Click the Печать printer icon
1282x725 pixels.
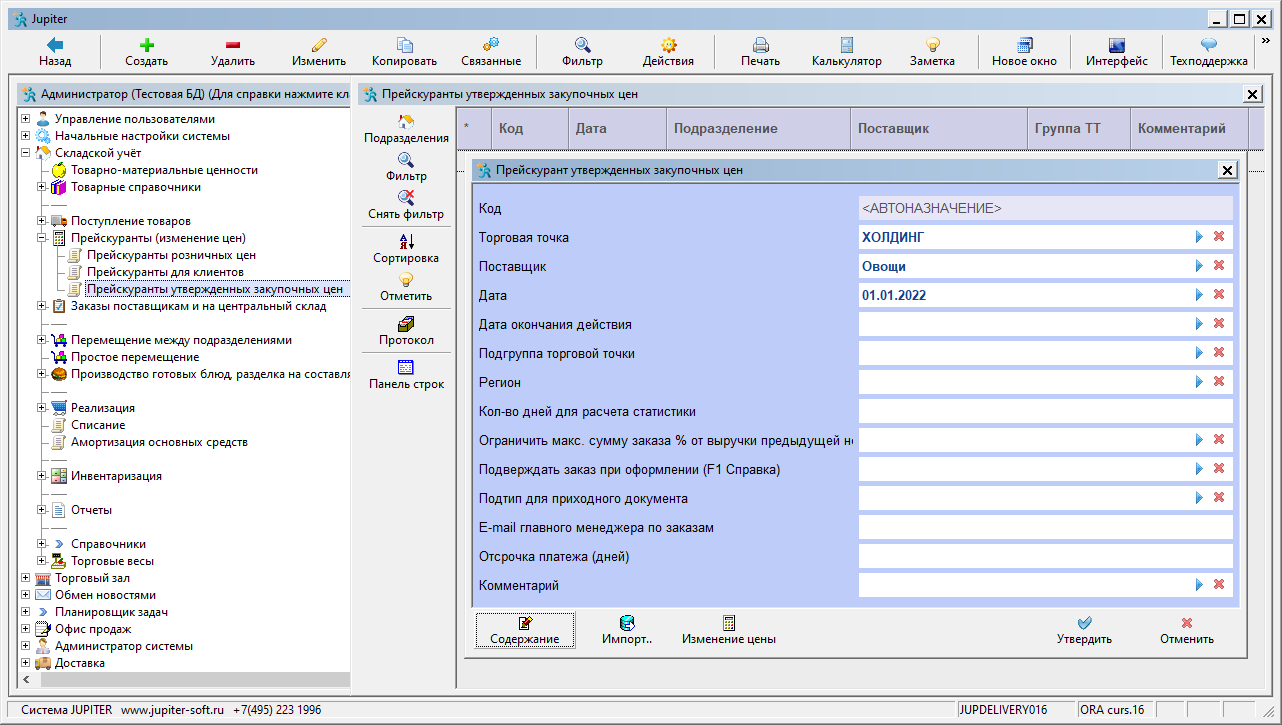[x=760, y=45]
